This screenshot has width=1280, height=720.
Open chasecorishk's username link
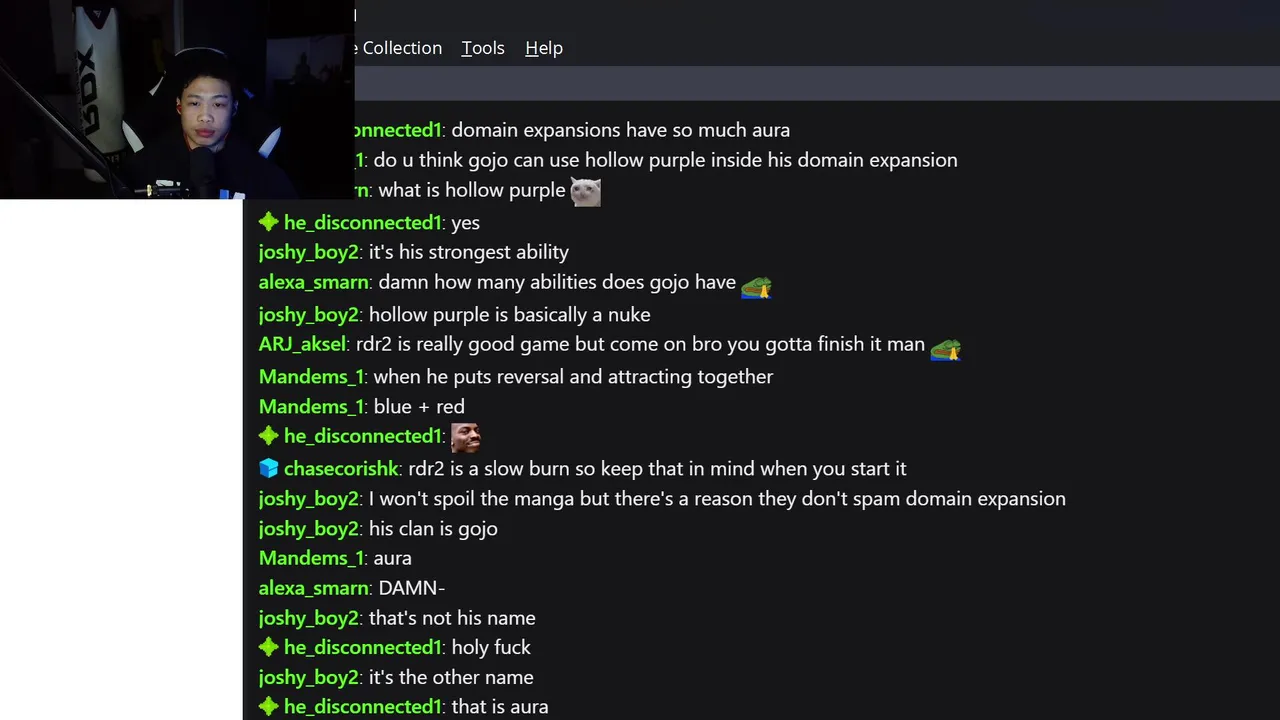click(341, 468)
